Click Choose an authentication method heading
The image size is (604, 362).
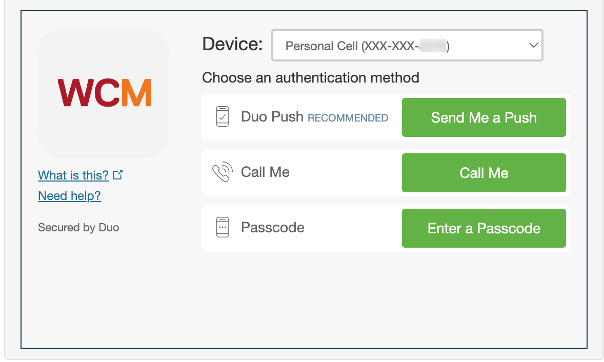tap(310, 78)
